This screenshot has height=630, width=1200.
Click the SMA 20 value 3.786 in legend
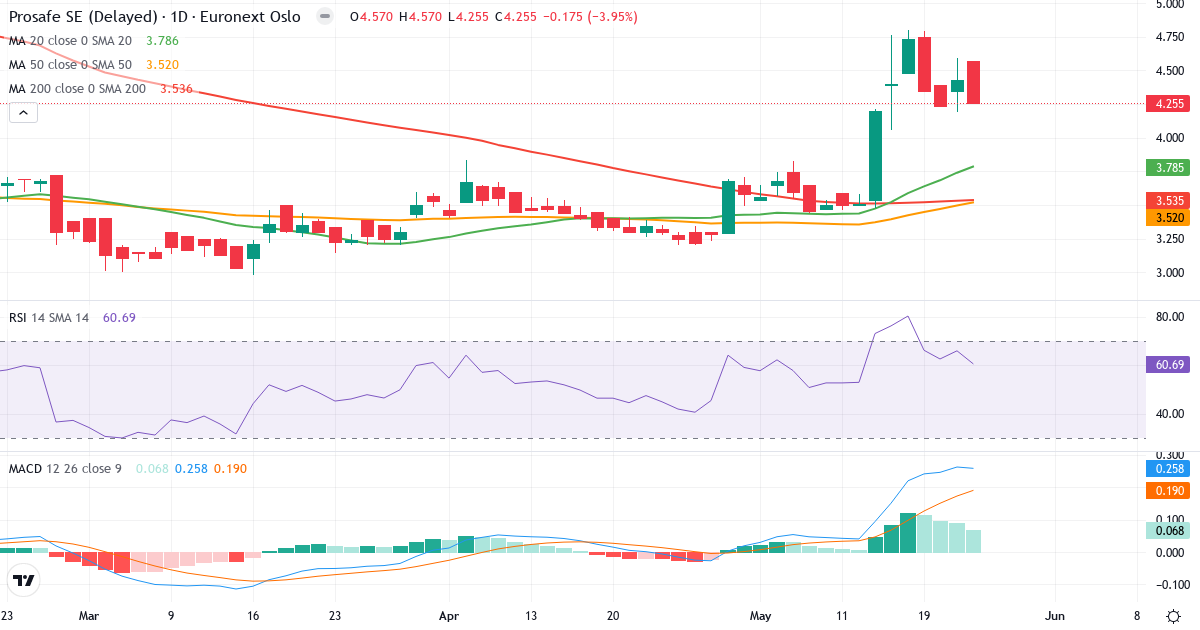[162, 41]
